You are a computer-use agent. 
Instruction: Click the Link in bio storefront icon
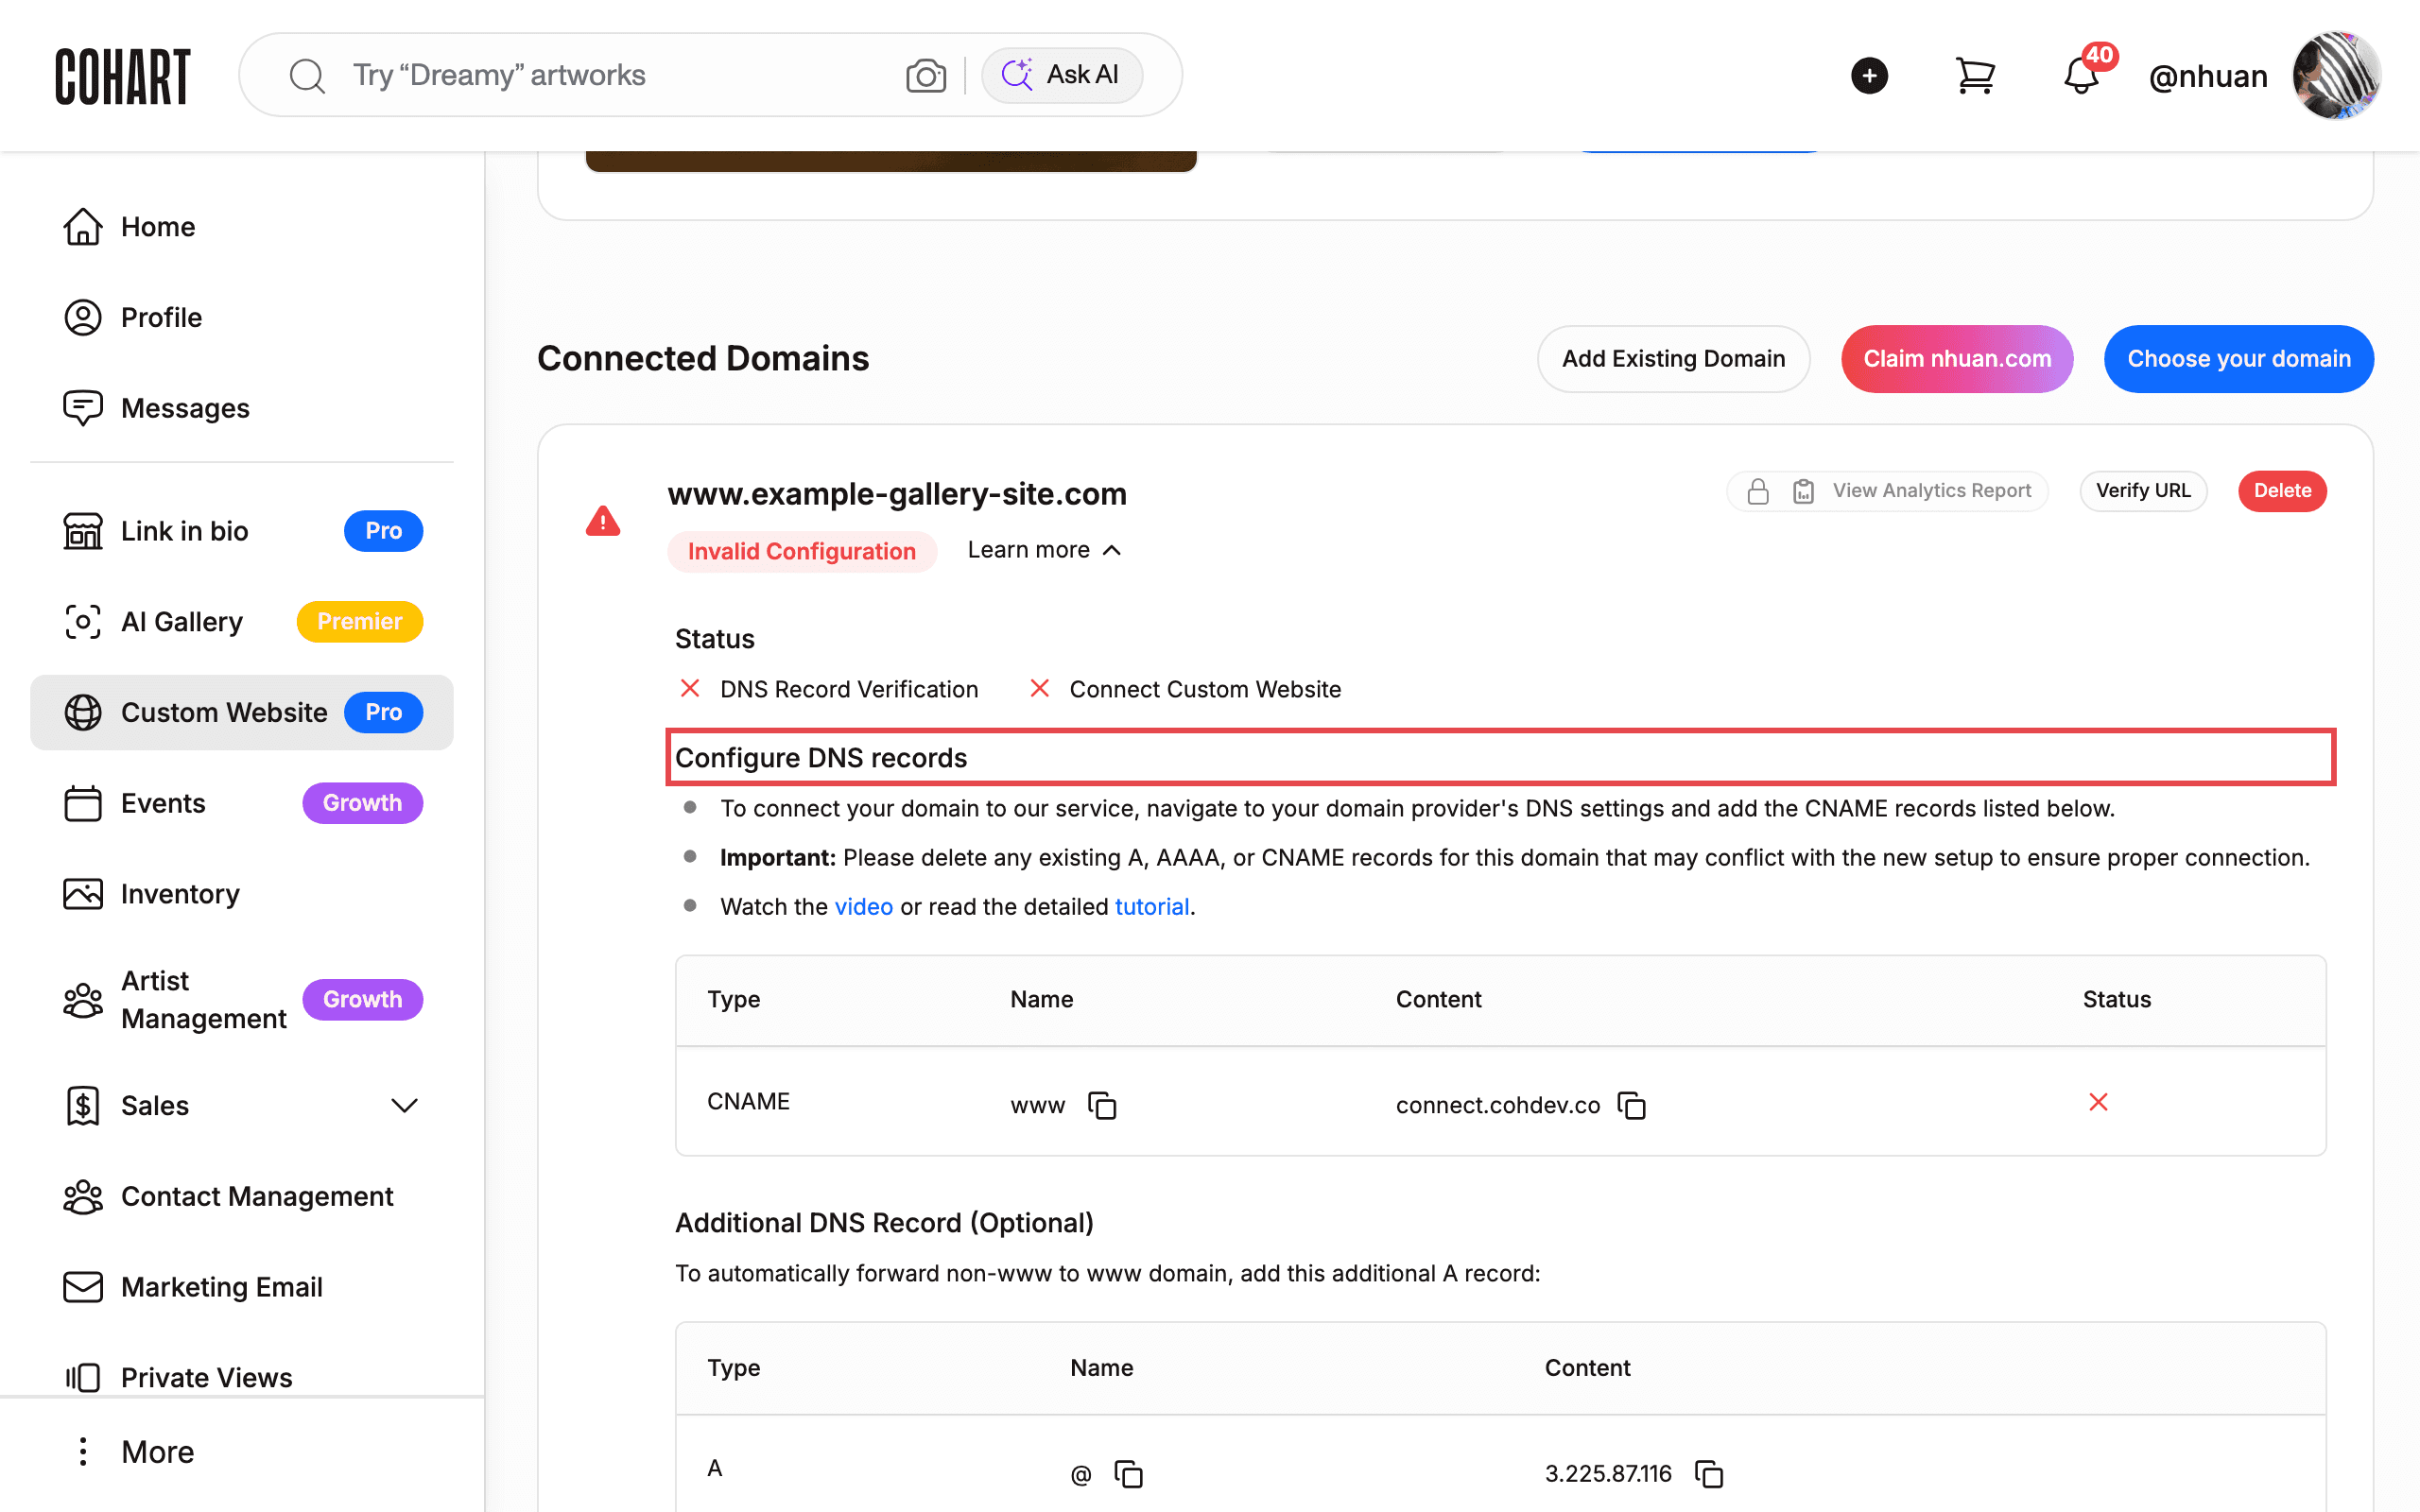pos(83,531)
